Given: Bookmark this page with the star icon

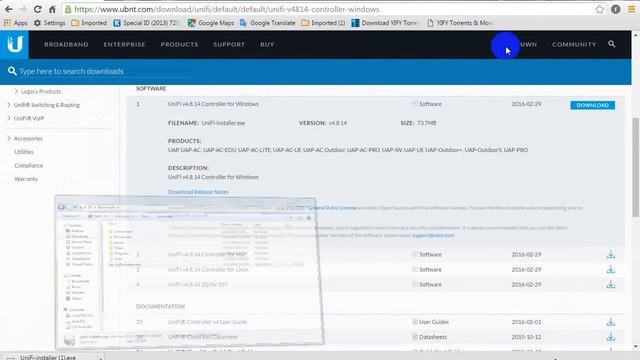Looking at the screenshot, I should tap(599, 9).
